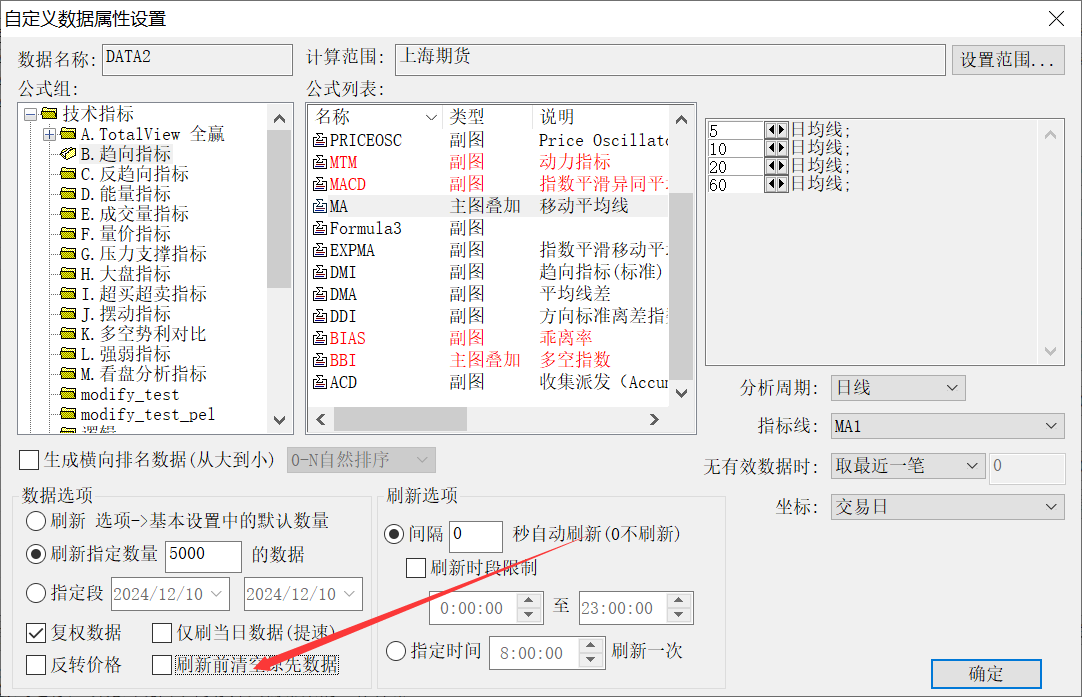Click the 确定 button

(986, 674)
